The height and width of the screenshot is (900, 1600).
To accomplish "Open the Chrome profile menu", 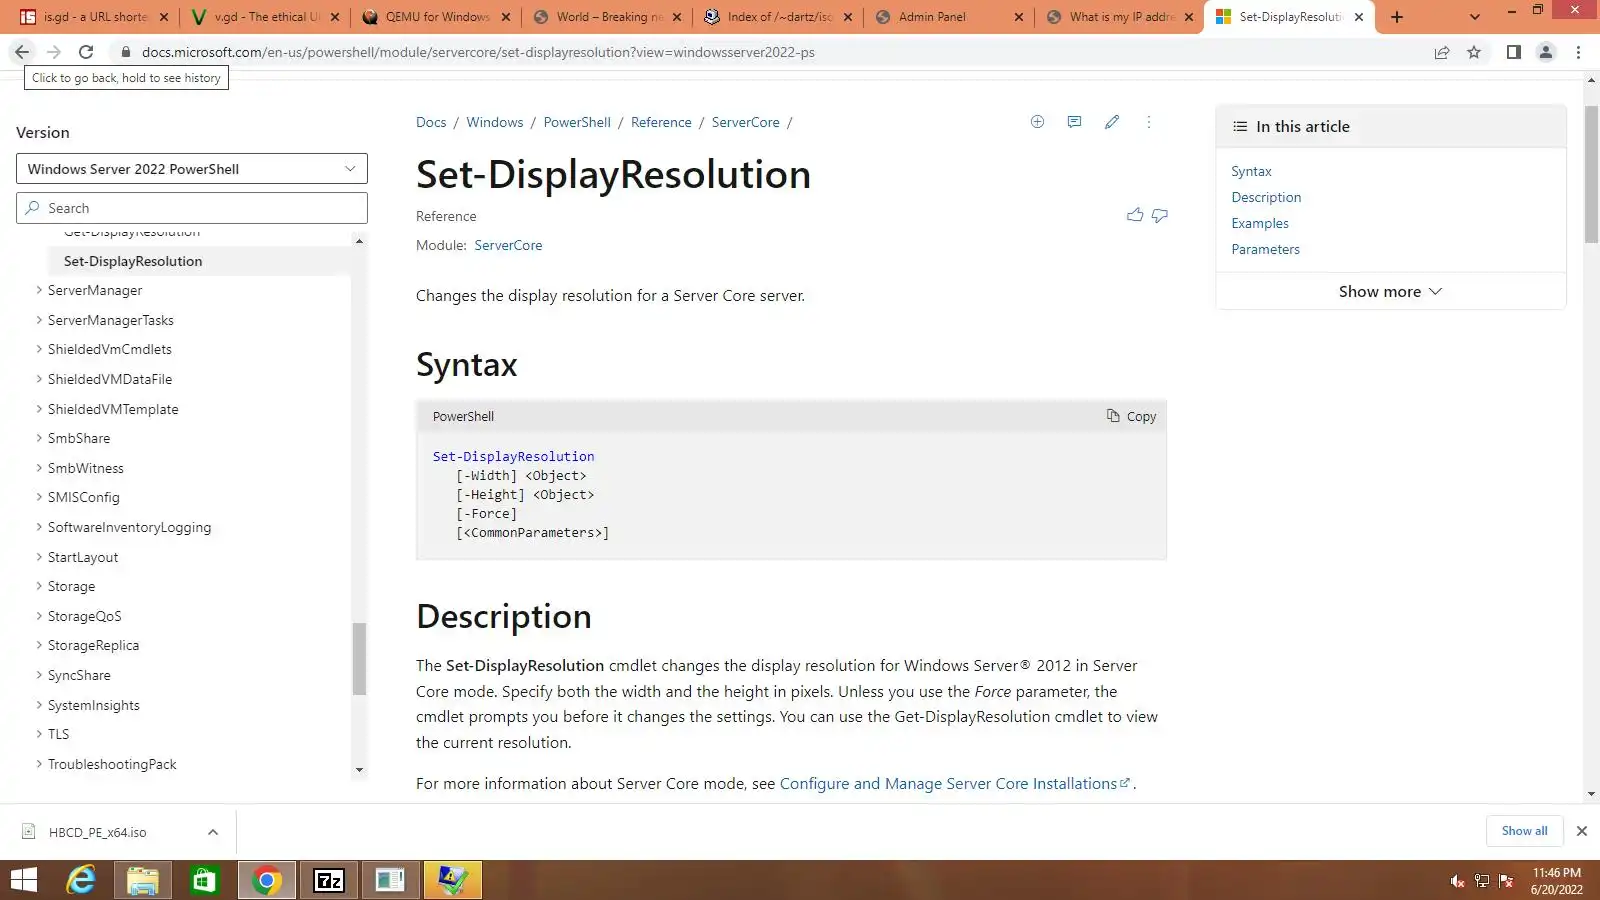I will 1546,52.
